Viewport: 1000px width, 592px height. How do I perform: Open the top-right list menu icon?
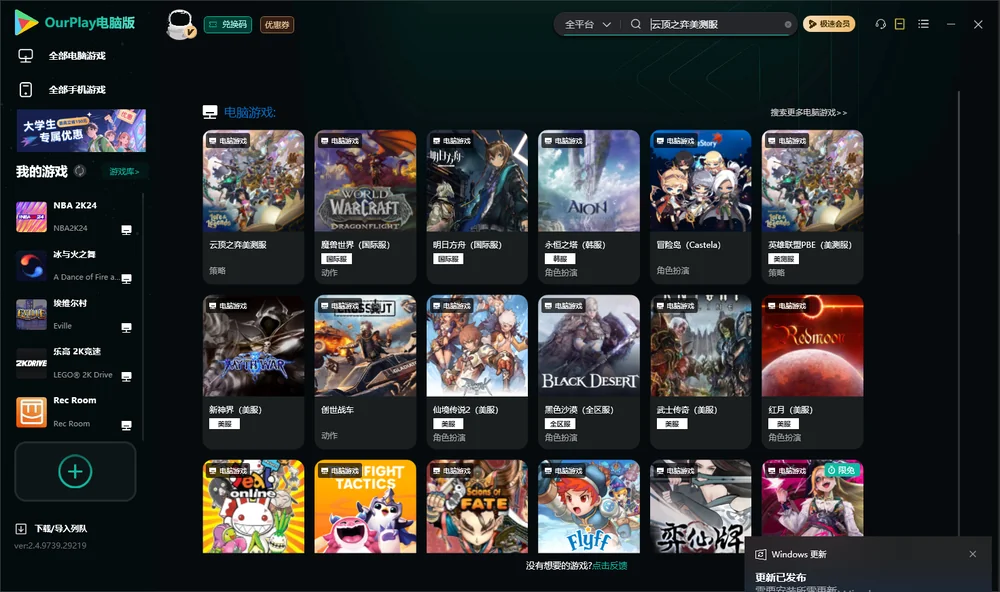[x=923, y=24]
